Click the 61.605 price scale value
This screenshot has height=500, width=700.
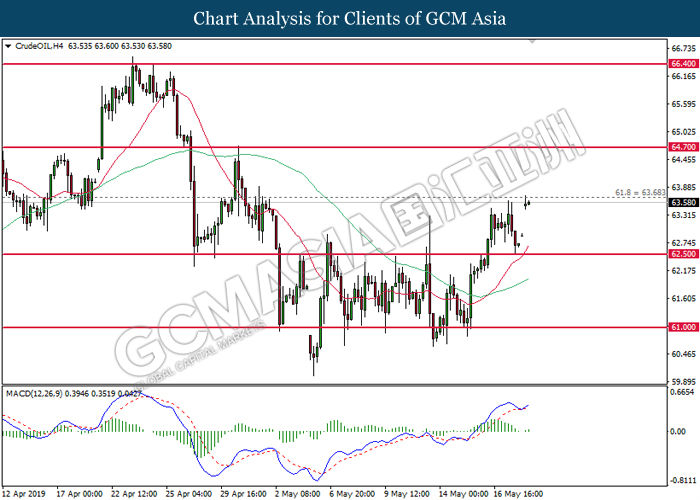point(683,299)
